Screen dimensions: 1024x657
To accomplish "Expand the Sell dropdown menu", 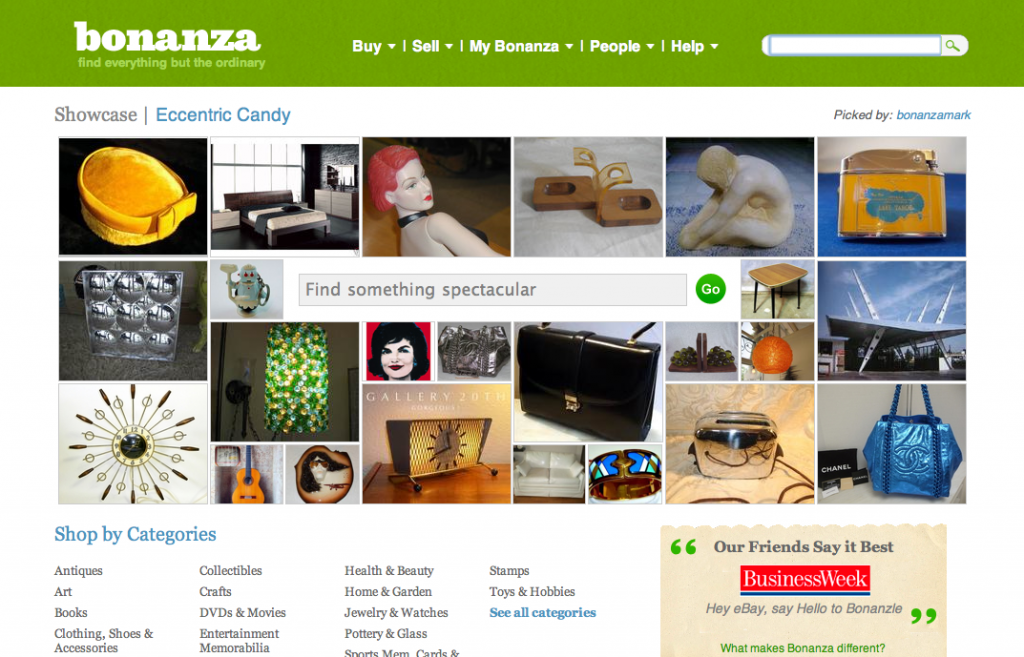I will tap(432, 46).
